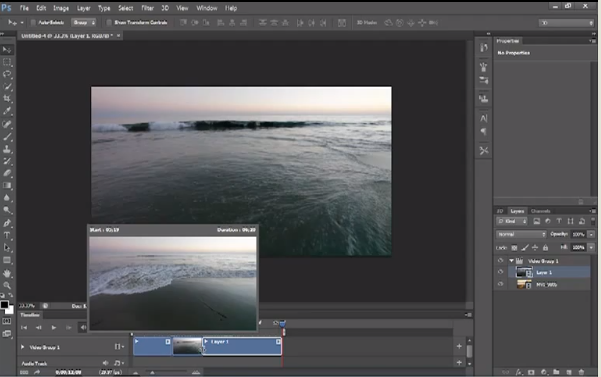Select the Layer 1 clip in timeline
601x377 pixels.
point(242,346)
